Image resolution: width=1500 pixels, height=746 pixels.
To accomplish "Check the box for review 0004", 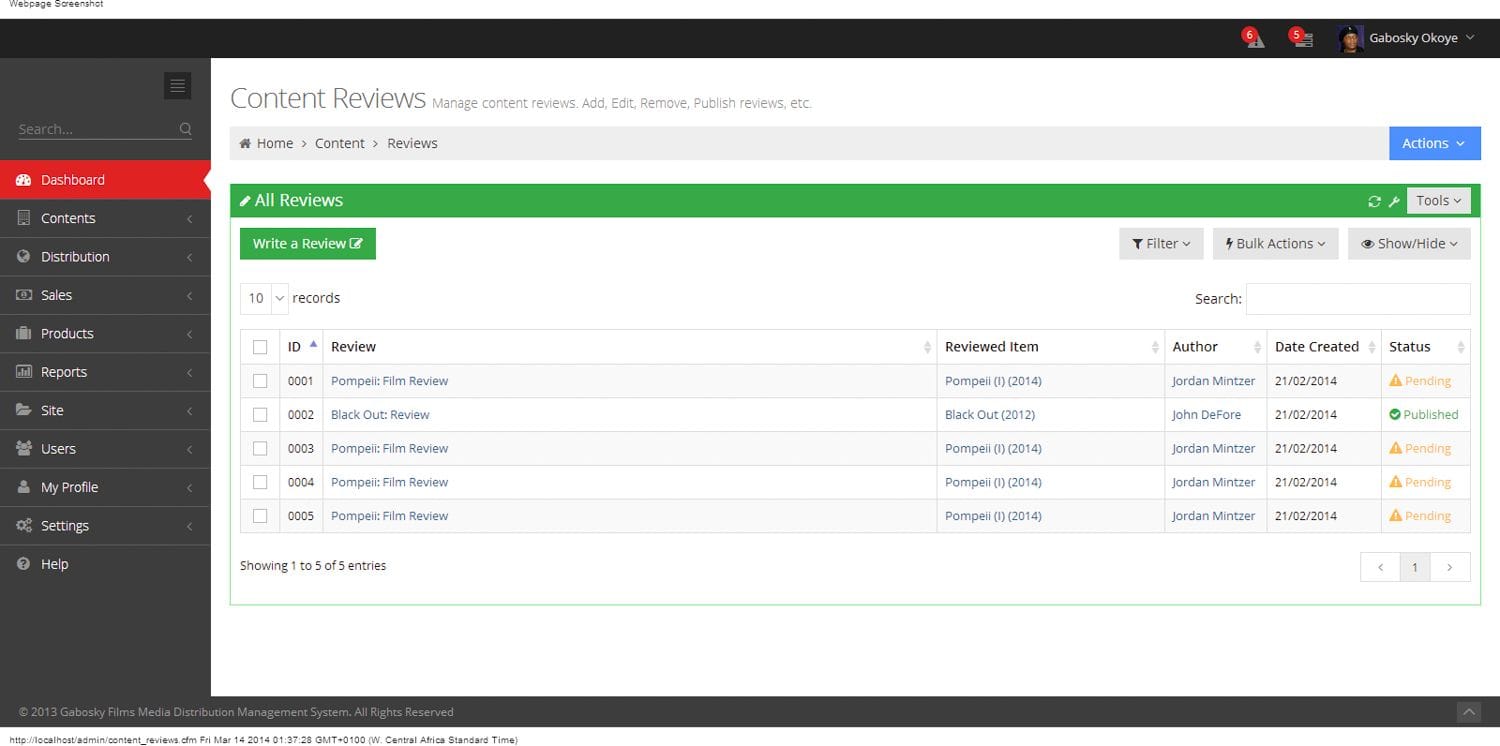I will point(260,482).
